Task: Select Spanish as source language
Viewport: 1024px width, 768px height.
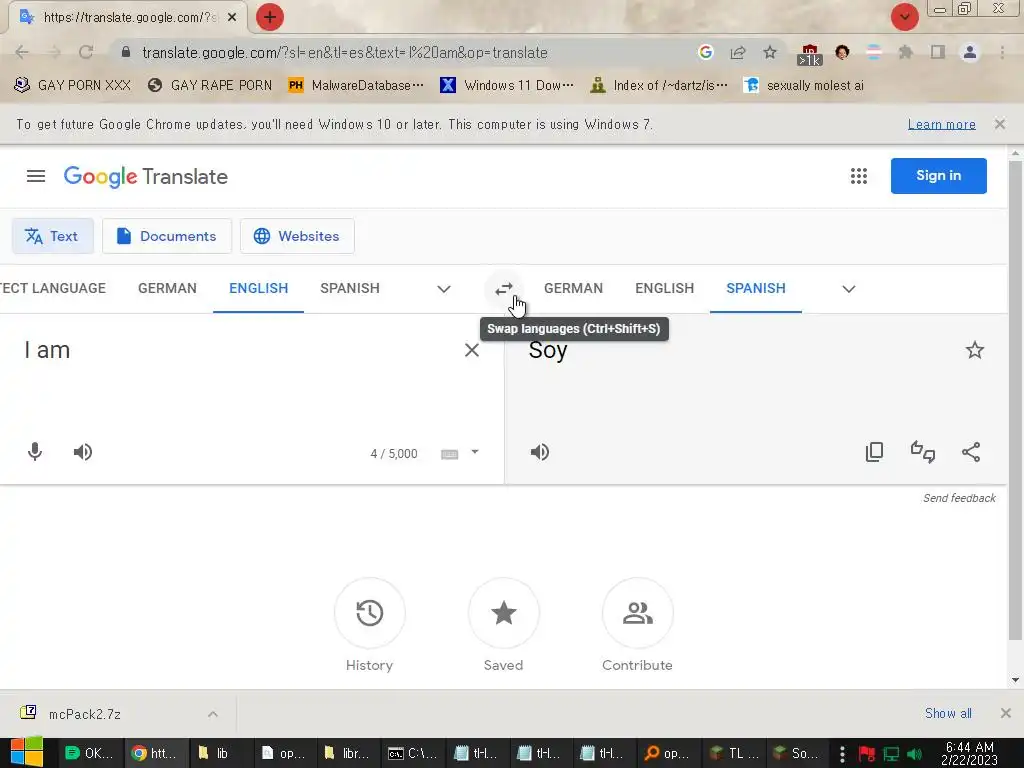Action: [350, 288]
